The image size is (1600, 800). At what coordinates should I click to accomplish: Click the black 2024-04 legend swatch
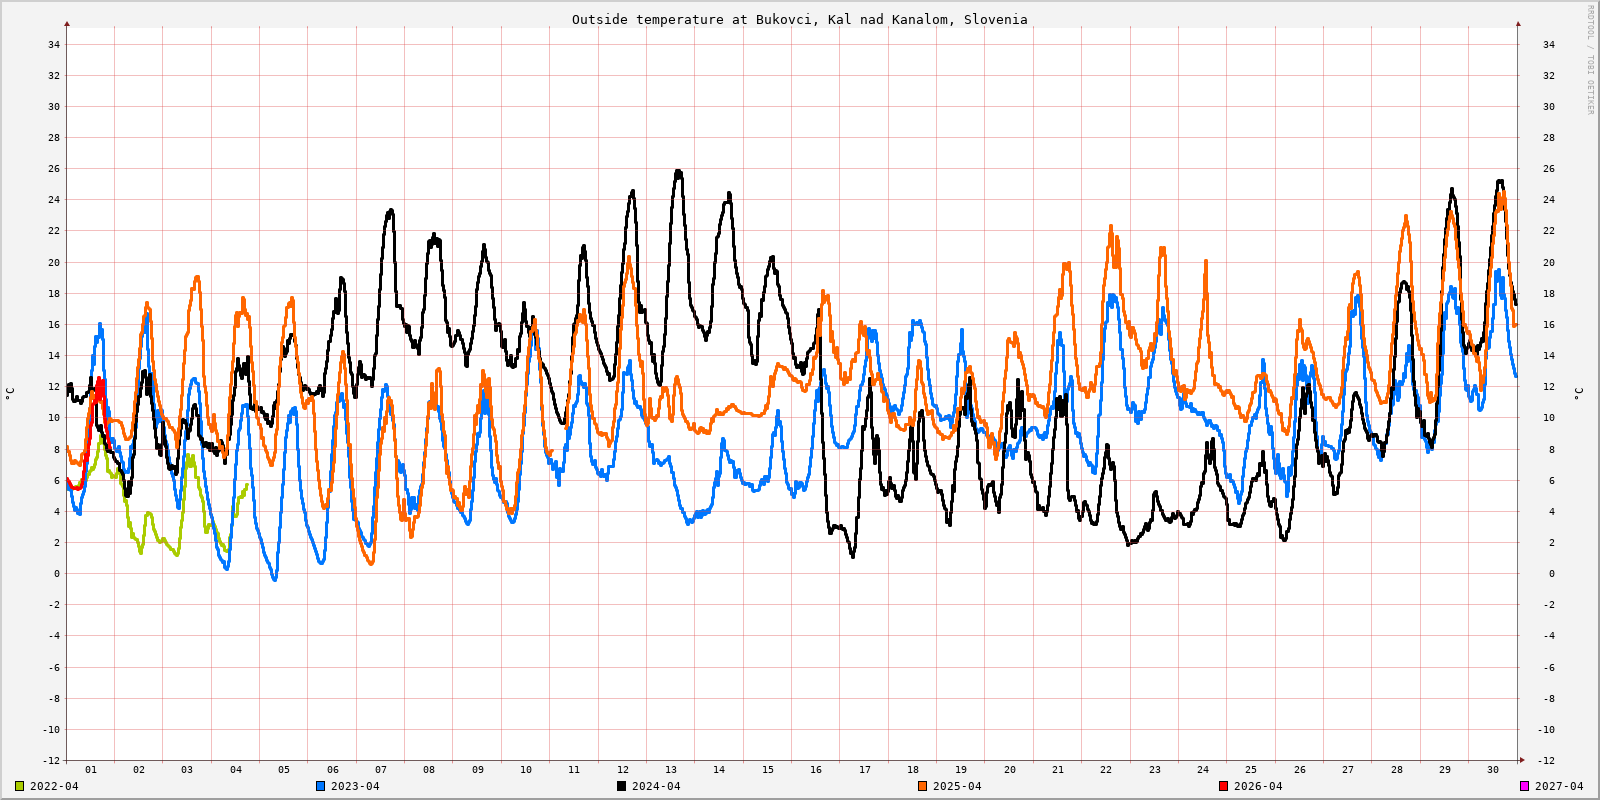click(621, 786)
